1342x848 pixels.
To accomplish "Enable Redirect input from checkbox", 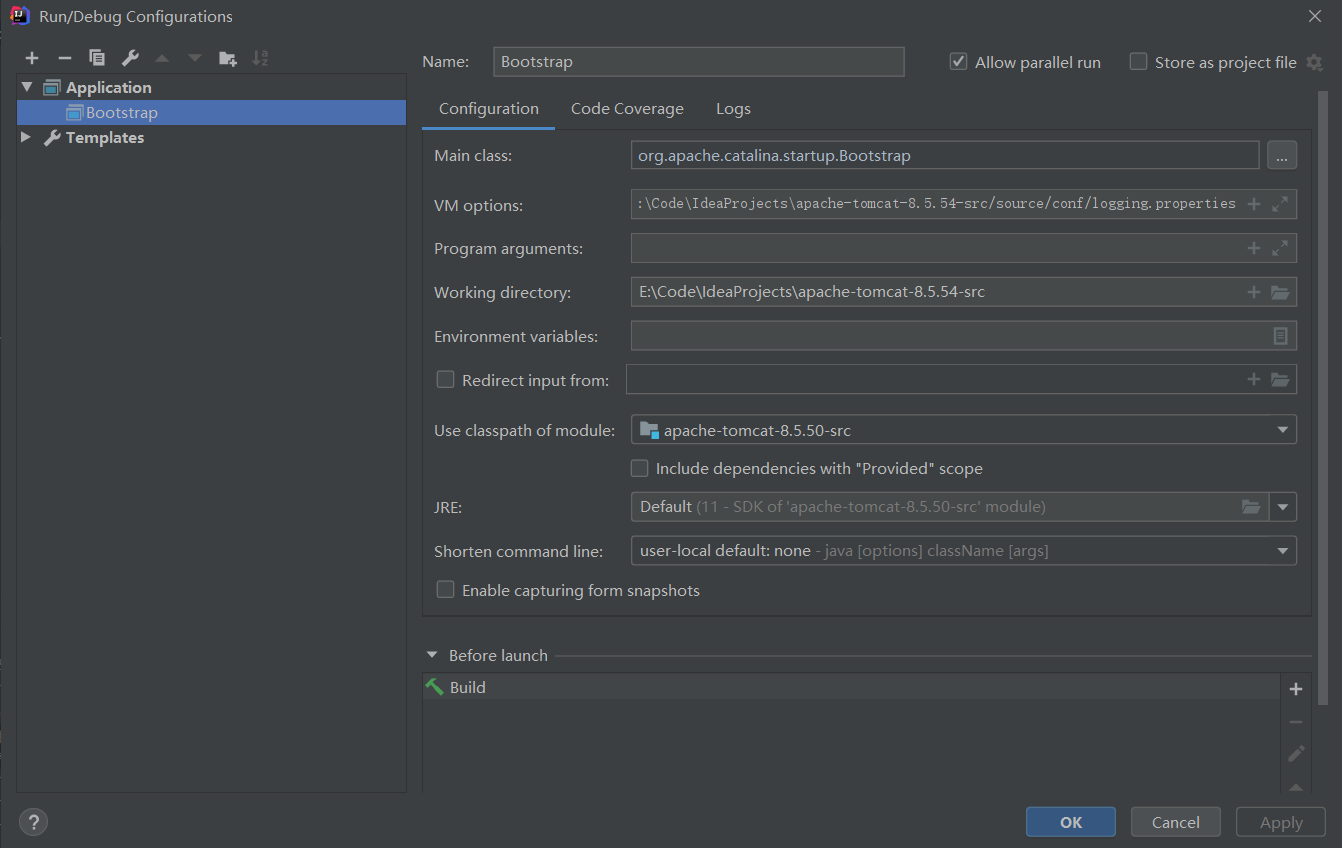I will pos(445,380).
